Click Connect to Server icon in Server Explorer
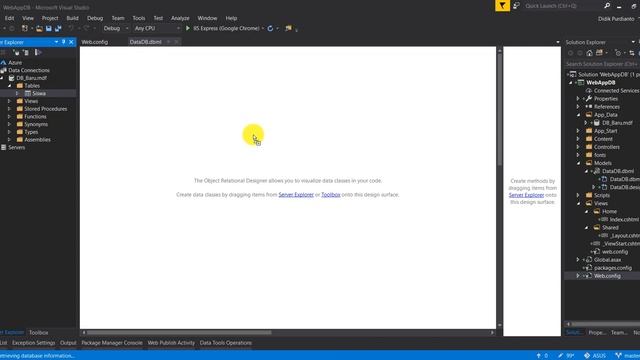Screen dimensions: 640x360 (x=26, y=52)
